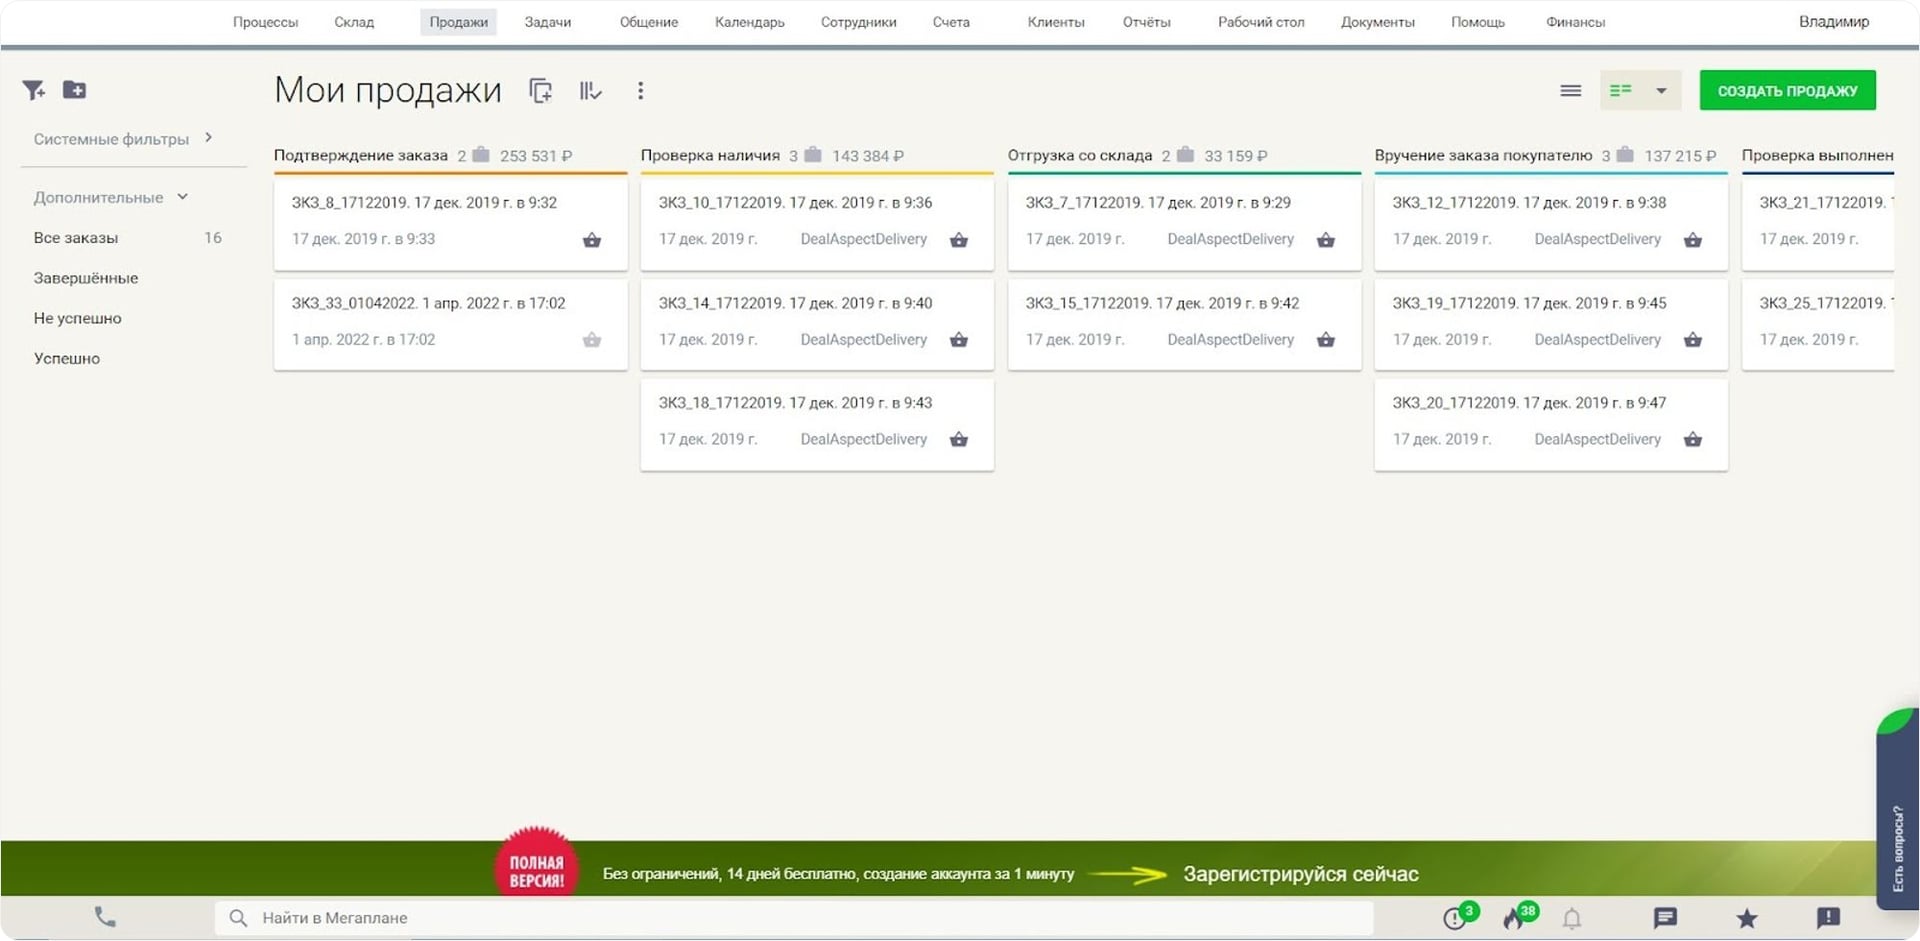
Task: Open the favorites star icon
Action: (x=1746, y=918)
